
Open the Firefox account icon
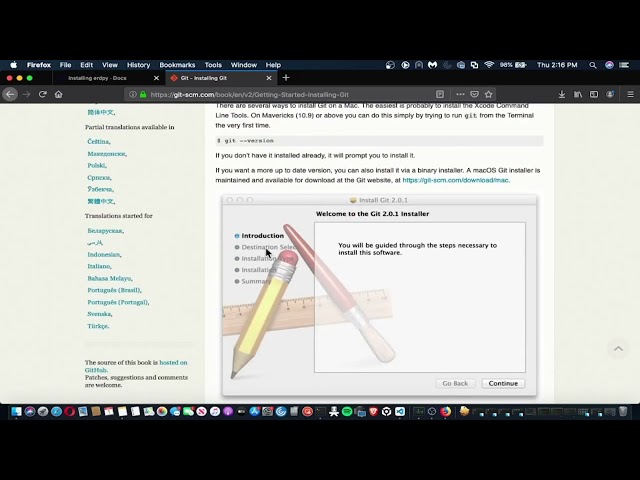coord(610,94)
